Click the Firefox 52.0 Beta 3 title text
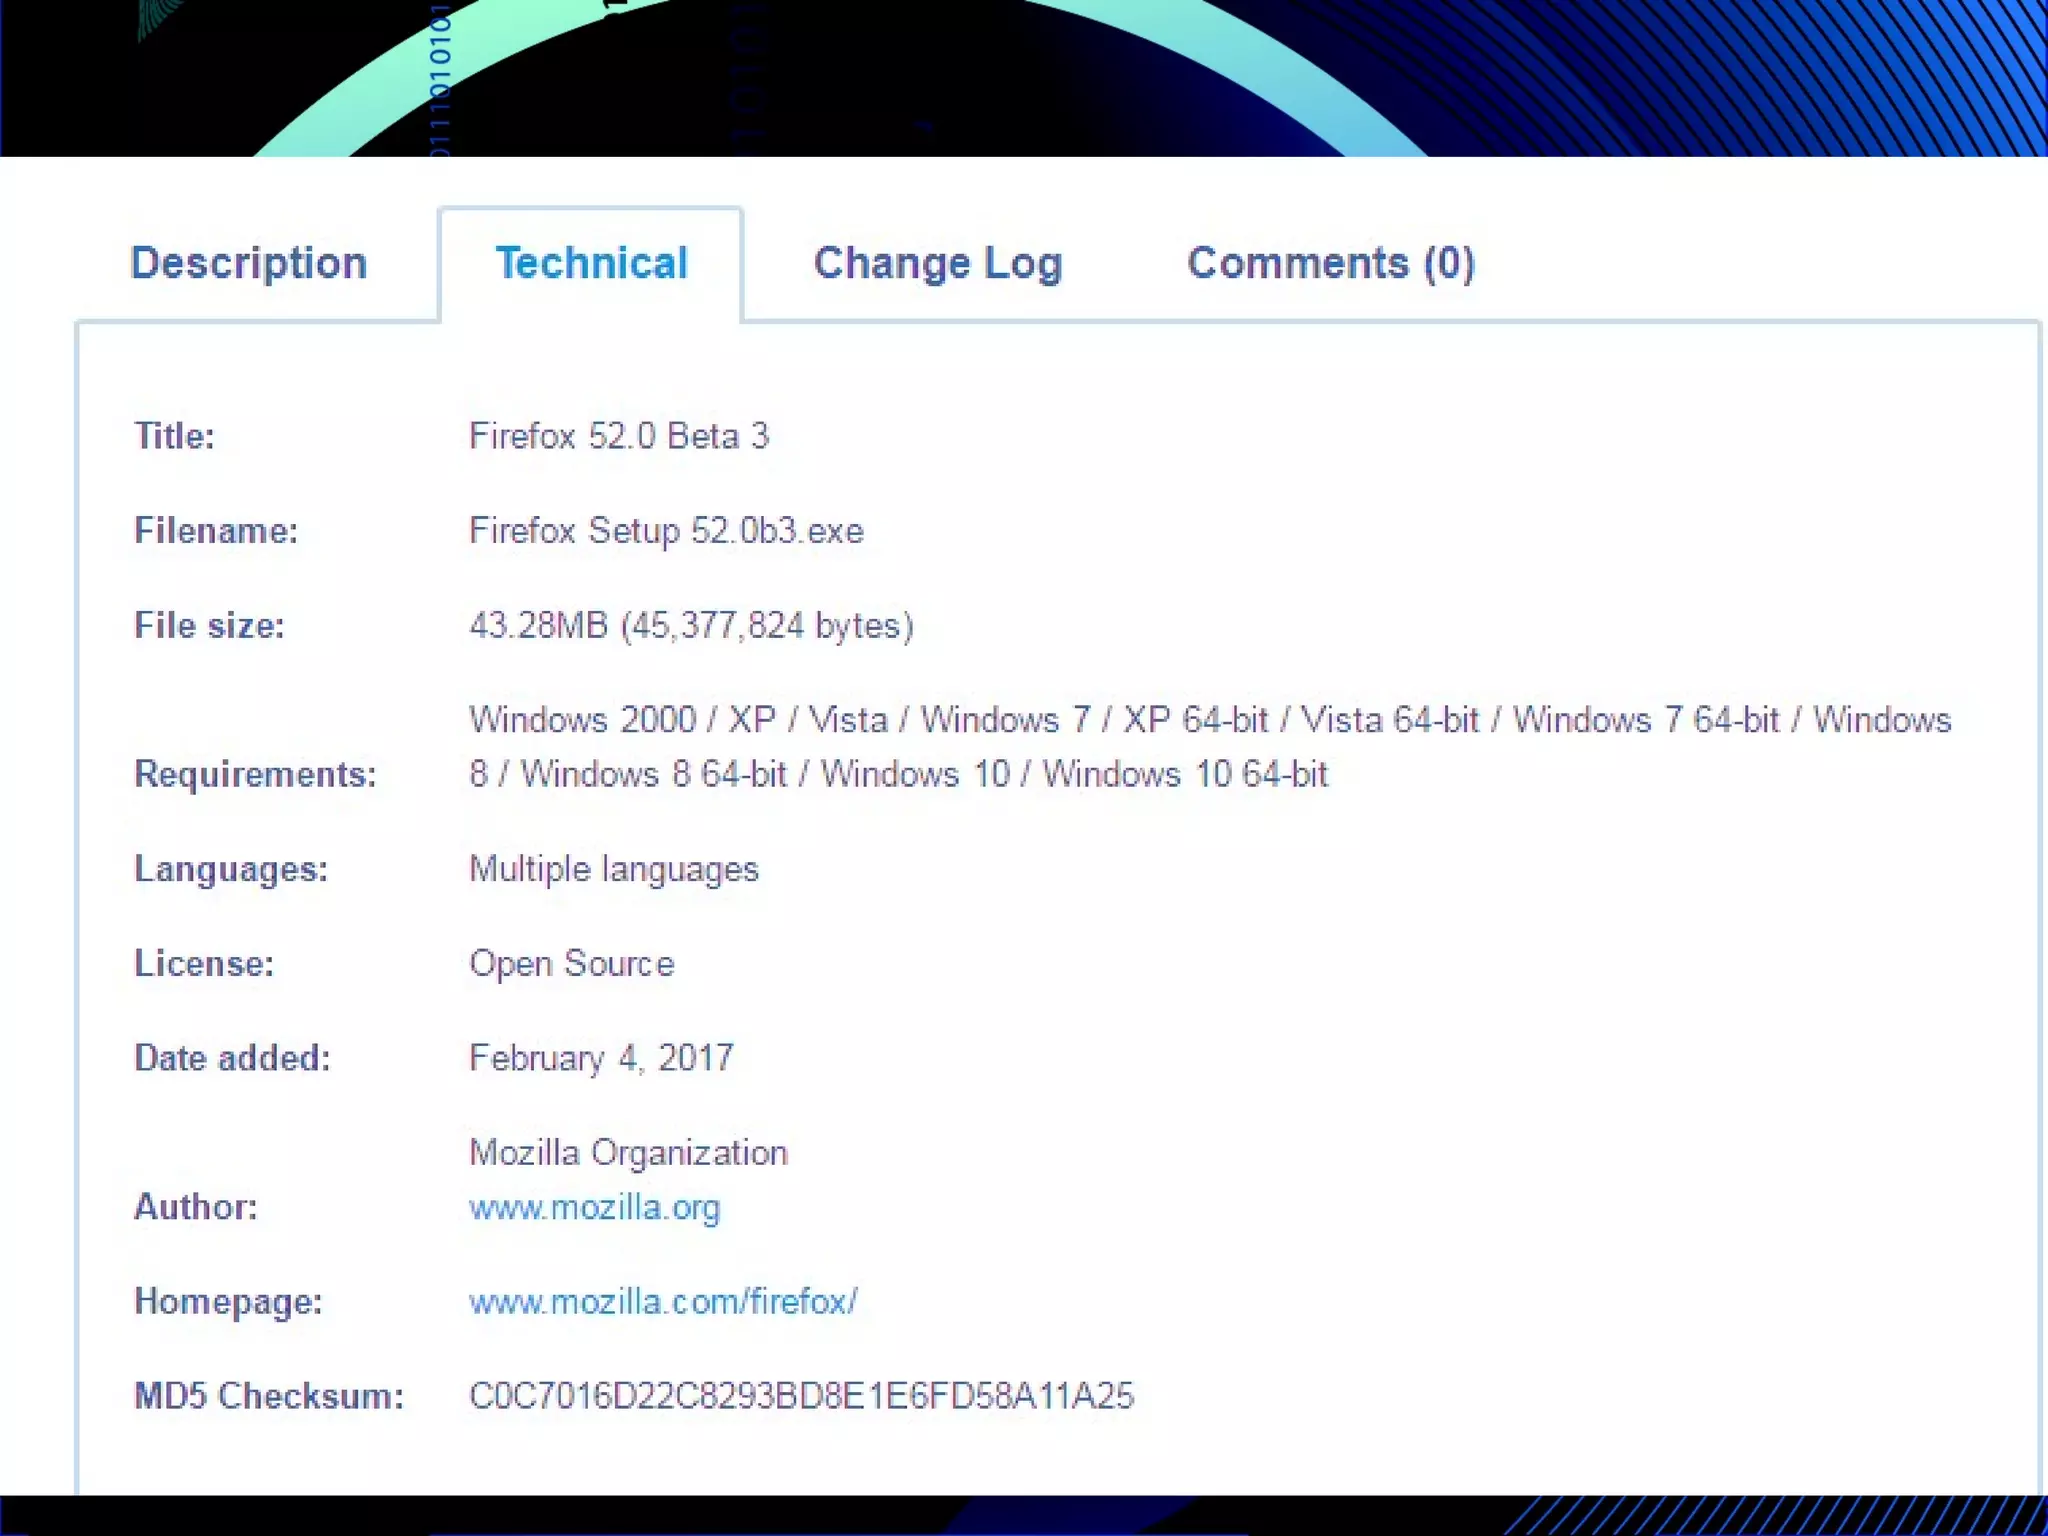This screenshot has height=1536, width=2048. point(619,436)
